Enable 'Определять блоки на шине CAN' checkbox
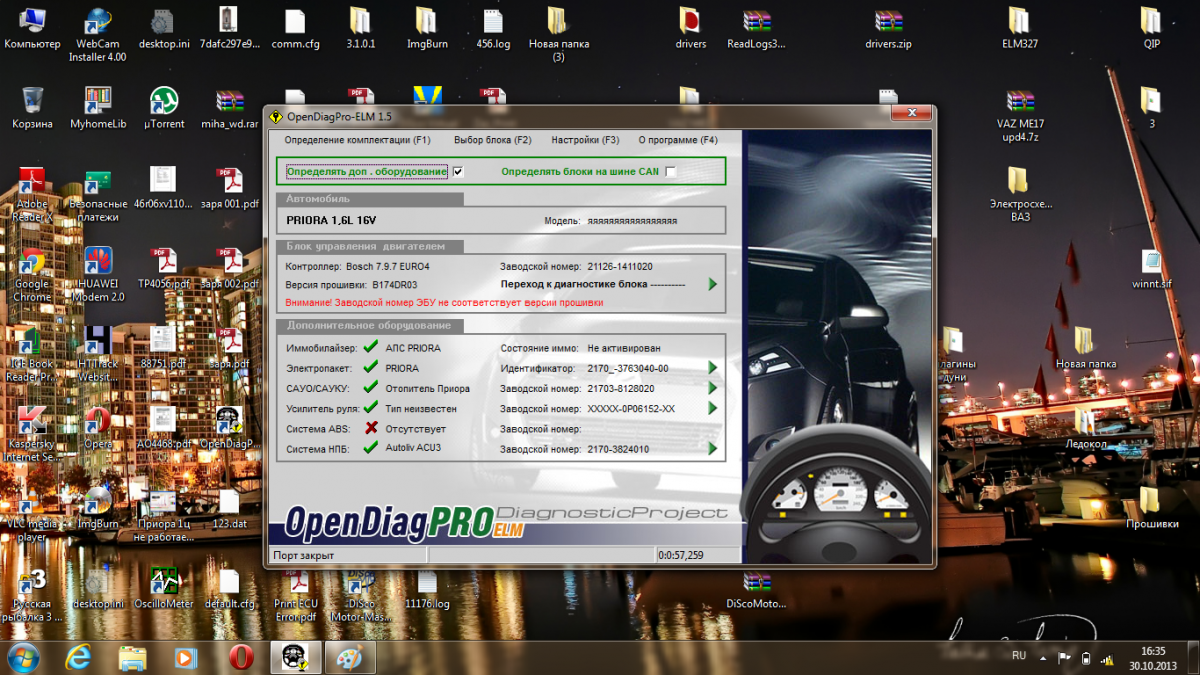Image resolution: width=1200 pixels, height=675 pixels. point(671,172)
